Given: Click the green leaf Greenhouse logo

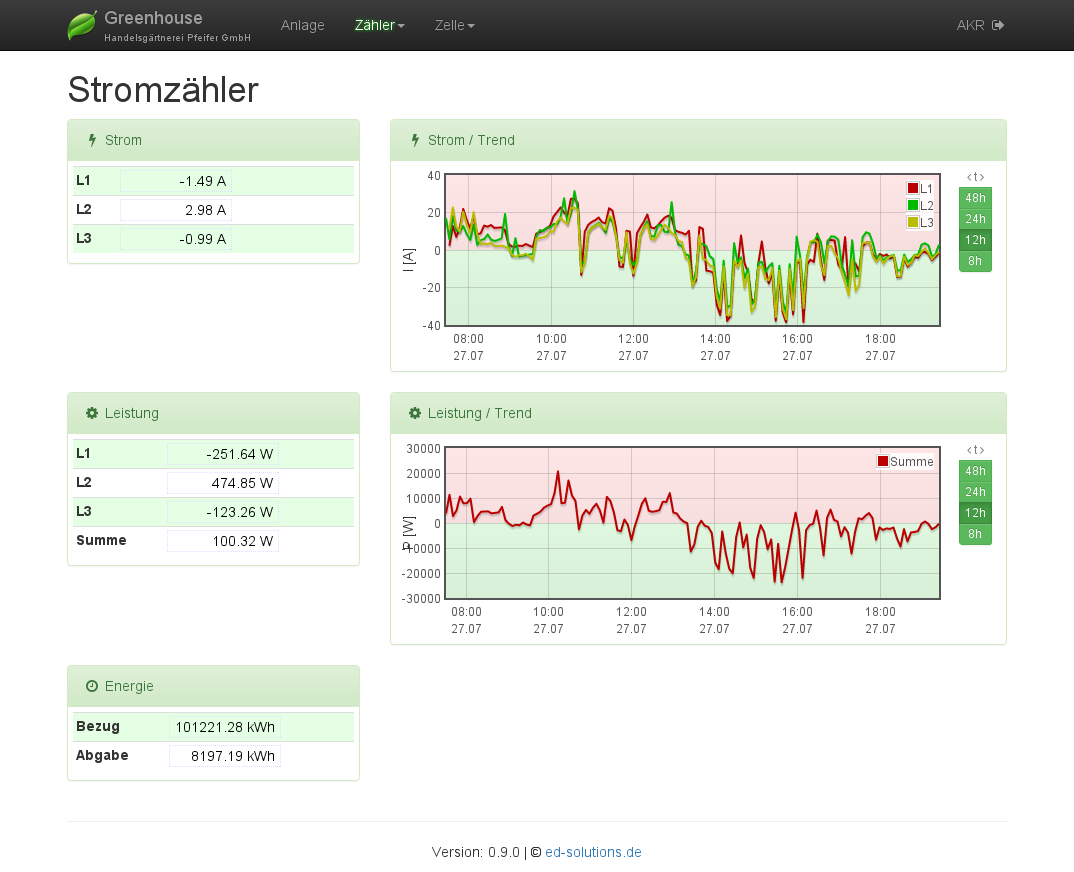Looking at the screenshot, I should (x=82, y=25).
